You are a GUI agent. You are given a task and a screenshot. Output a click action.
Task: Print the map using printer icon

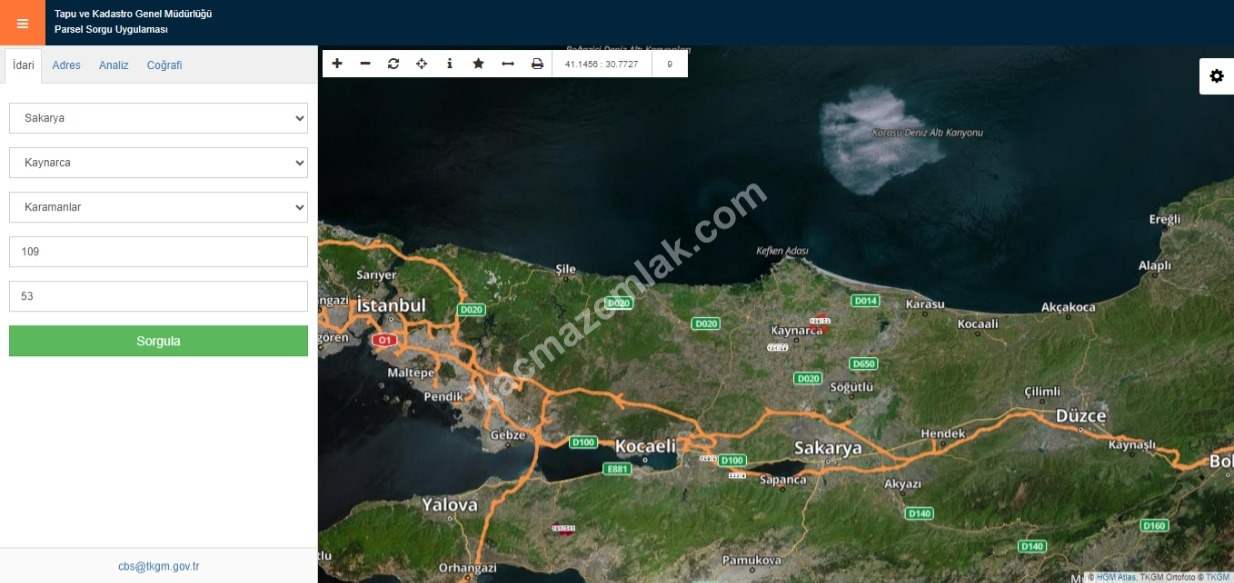pyautogui.click(x=537, y=64)
